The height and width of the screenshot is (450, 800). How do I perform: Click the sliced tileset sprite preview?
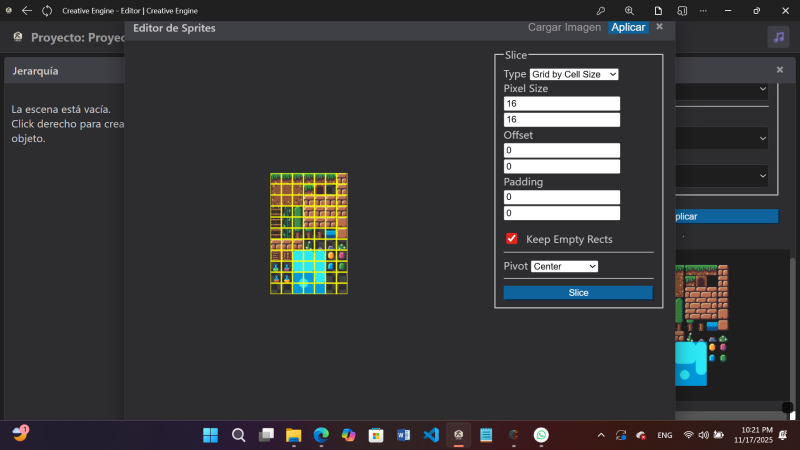coord(309,233)
